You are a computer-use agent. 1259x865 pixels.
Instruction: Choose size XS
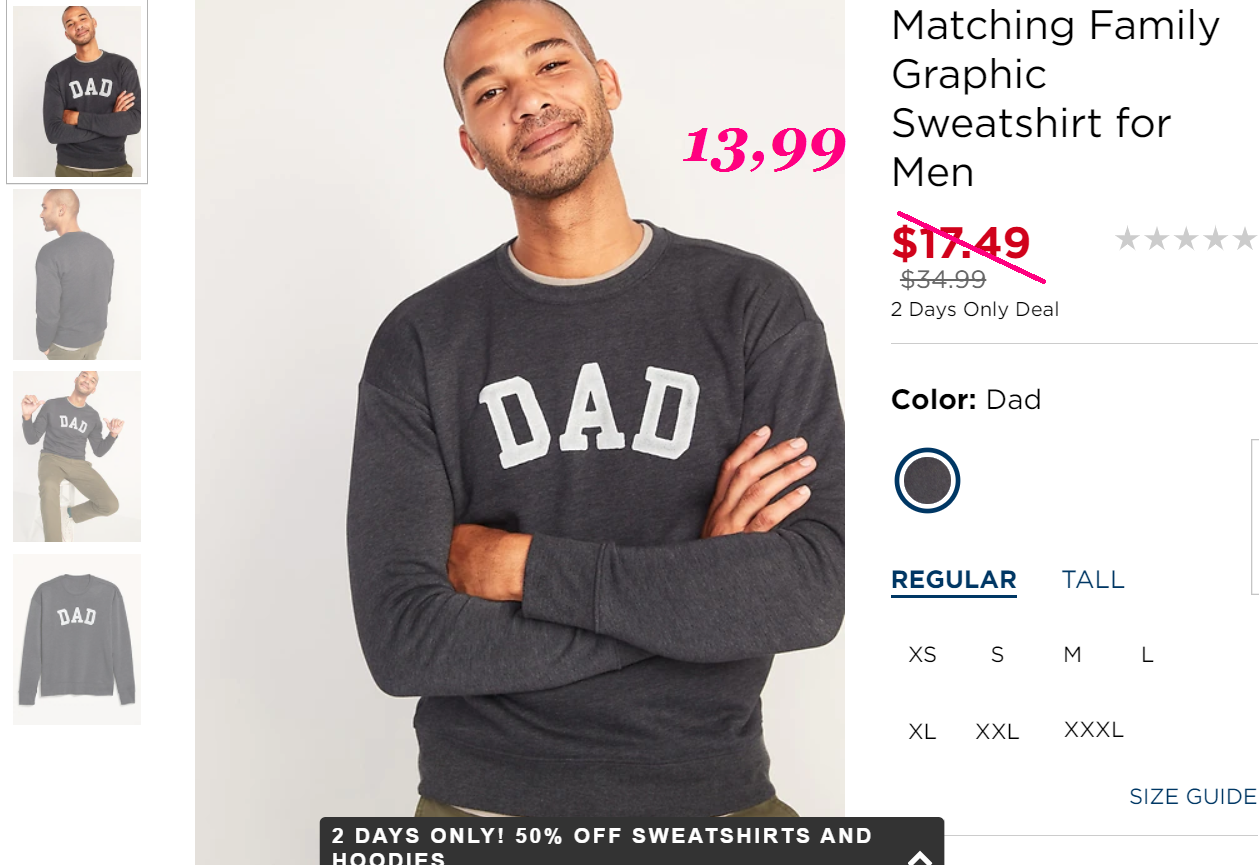(x=922, y=655)
